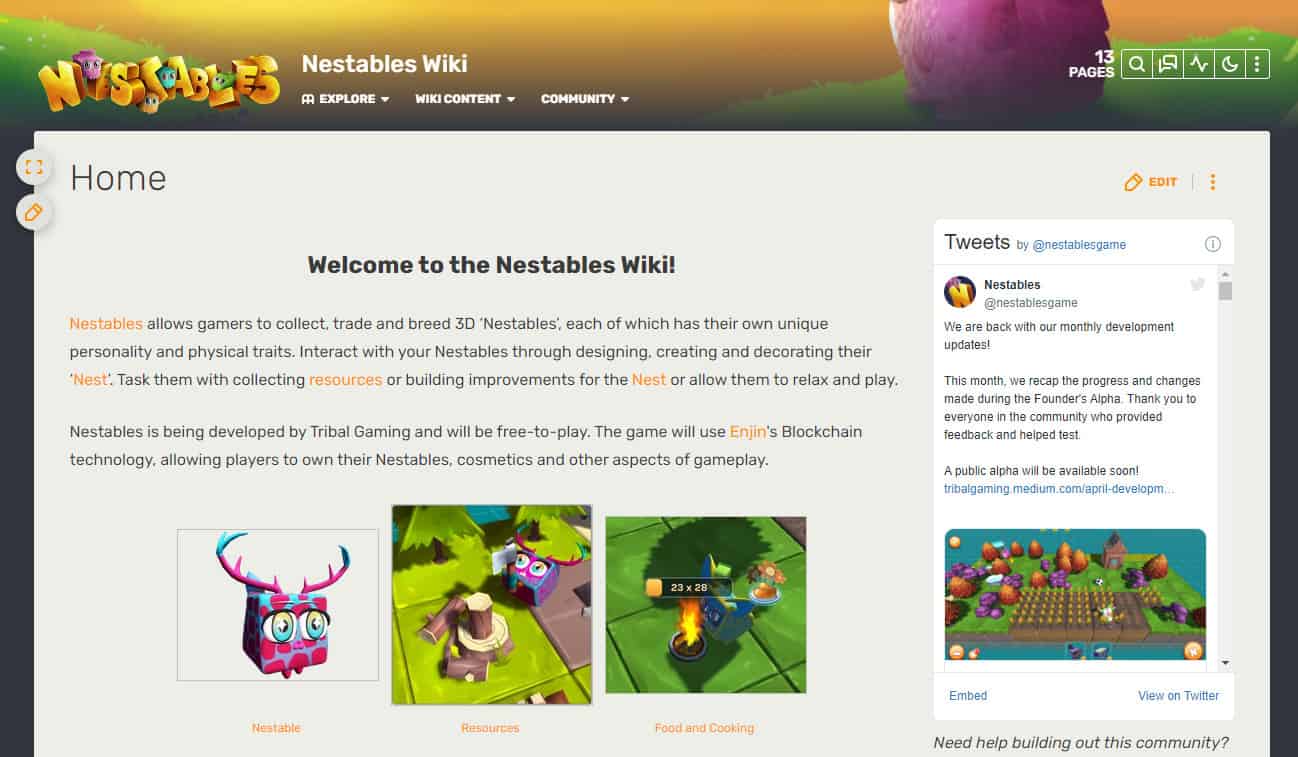Toggle dark theme with moon icon
Image resolution: width=1298 pixels, height=757 pixels.
pyautogui.click(x=1229, y=65)
